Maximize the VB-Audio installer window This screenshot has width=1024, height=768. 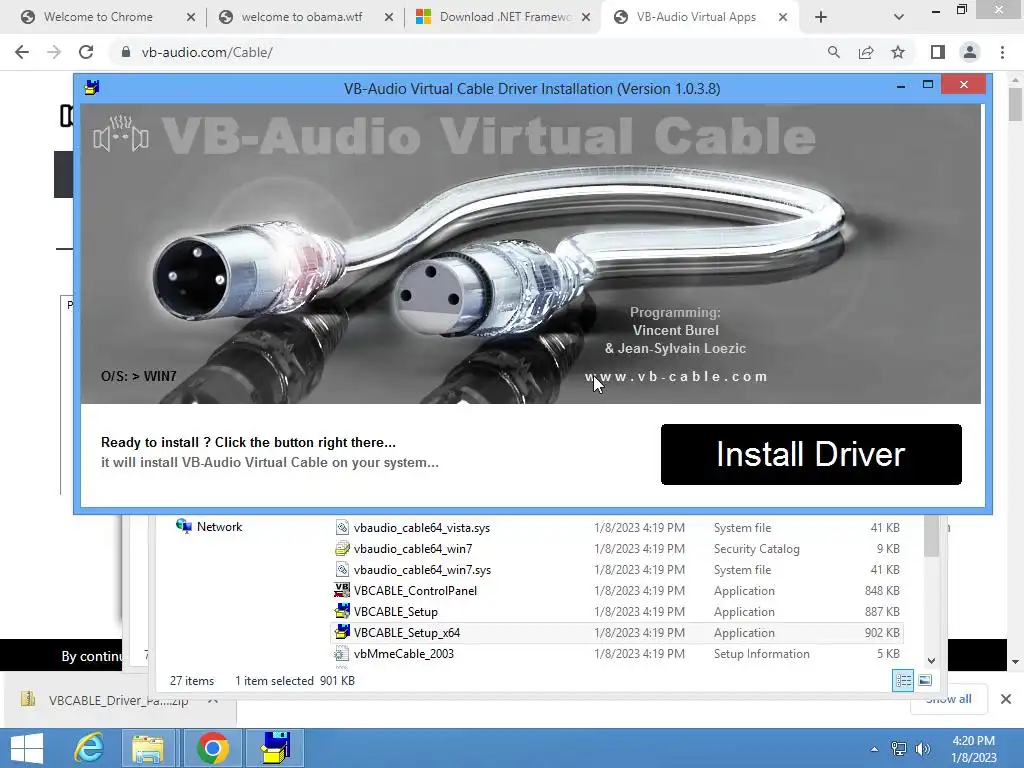(x=927, y=85)
